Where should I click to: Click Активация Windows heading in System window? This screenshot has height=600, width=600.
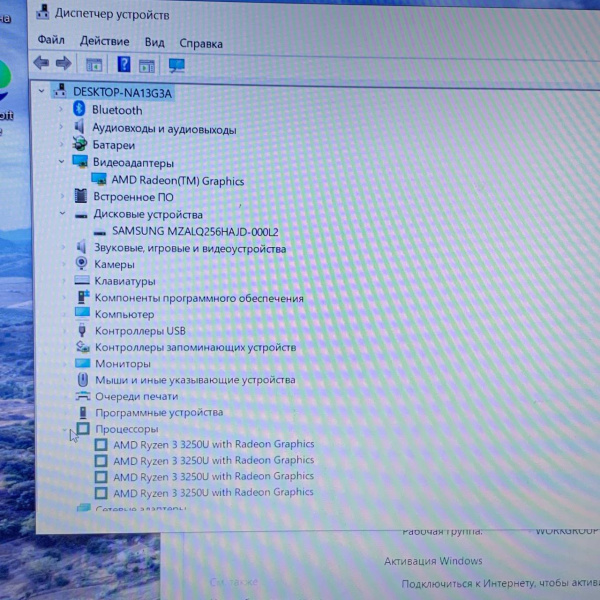coord(433,561)
